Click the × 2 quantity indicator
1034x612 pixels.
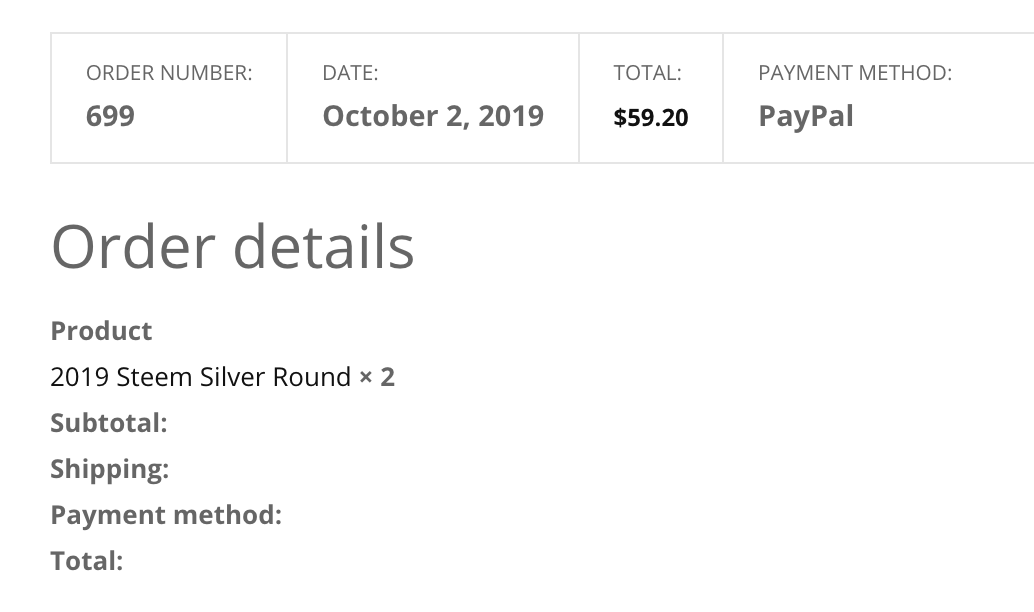click(377, 377)
